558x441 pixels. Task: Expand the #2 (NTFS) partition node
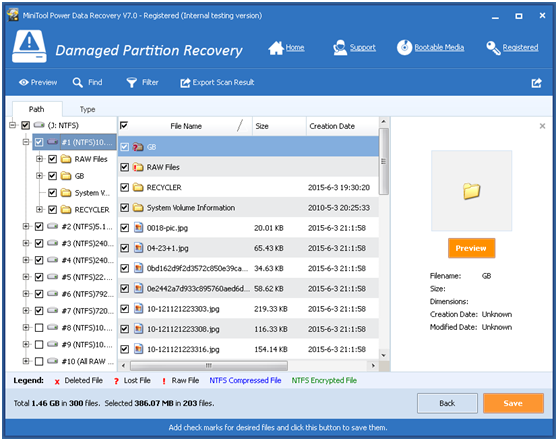[x=26, y=226]
